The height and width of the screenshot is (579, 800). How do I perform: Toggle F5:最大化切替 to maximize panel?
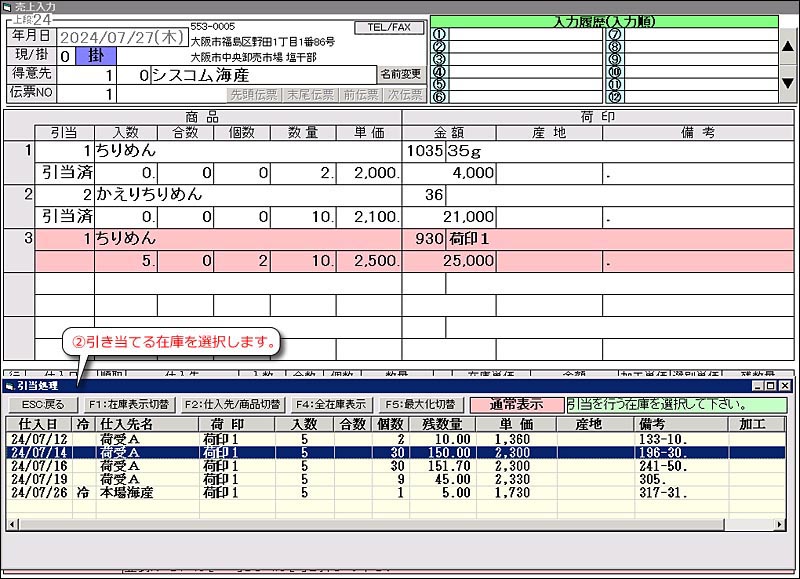pyautogui.click(x=419, y=405)
